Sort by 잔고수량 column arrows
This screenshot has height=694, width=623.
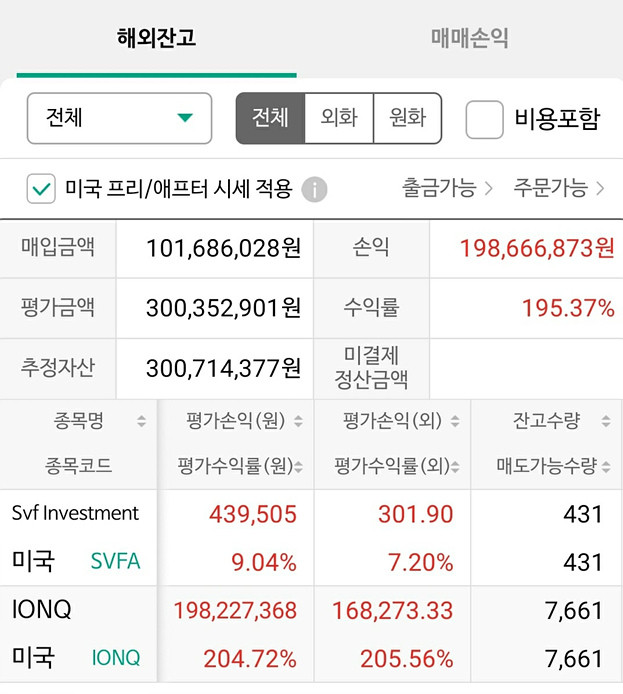tap(606, 420)
